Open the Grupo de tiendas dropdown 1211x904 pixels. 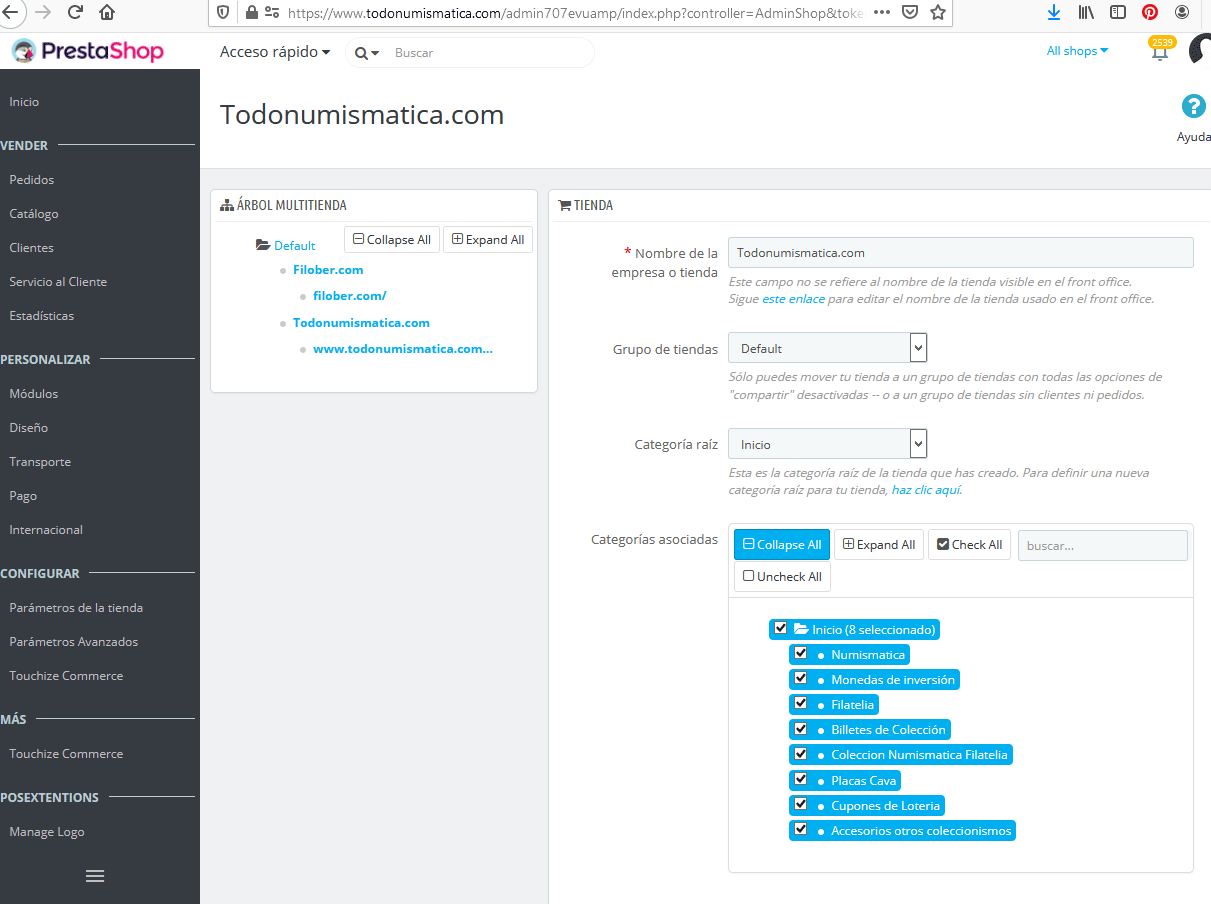[828, 348]
